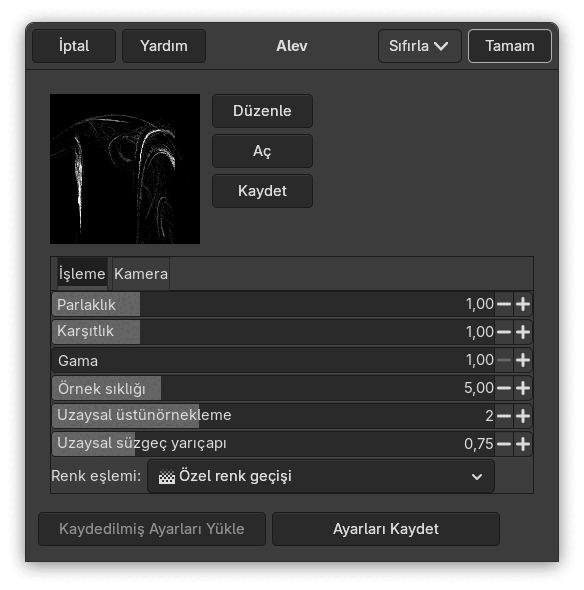The image size is (584, 590).
Task: Click the flame preview thumbnail
Action: coord(125,169)
